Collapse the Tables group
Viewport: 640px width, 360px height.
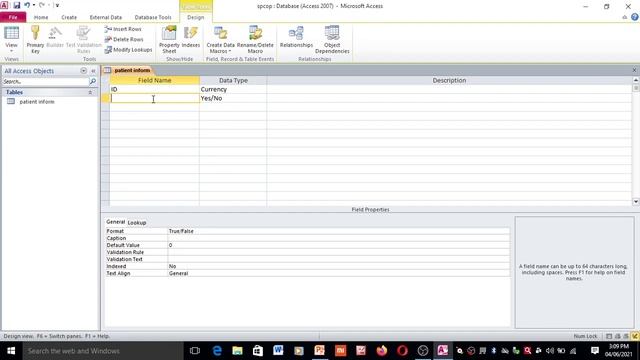click(x=90, y=93)
